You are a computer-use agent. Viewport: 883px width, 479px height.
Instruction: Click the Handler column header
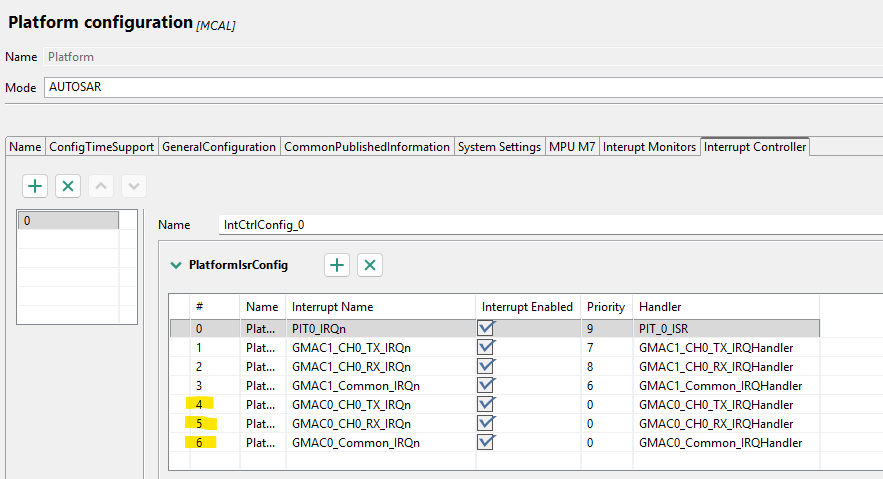tap(726, 307)
